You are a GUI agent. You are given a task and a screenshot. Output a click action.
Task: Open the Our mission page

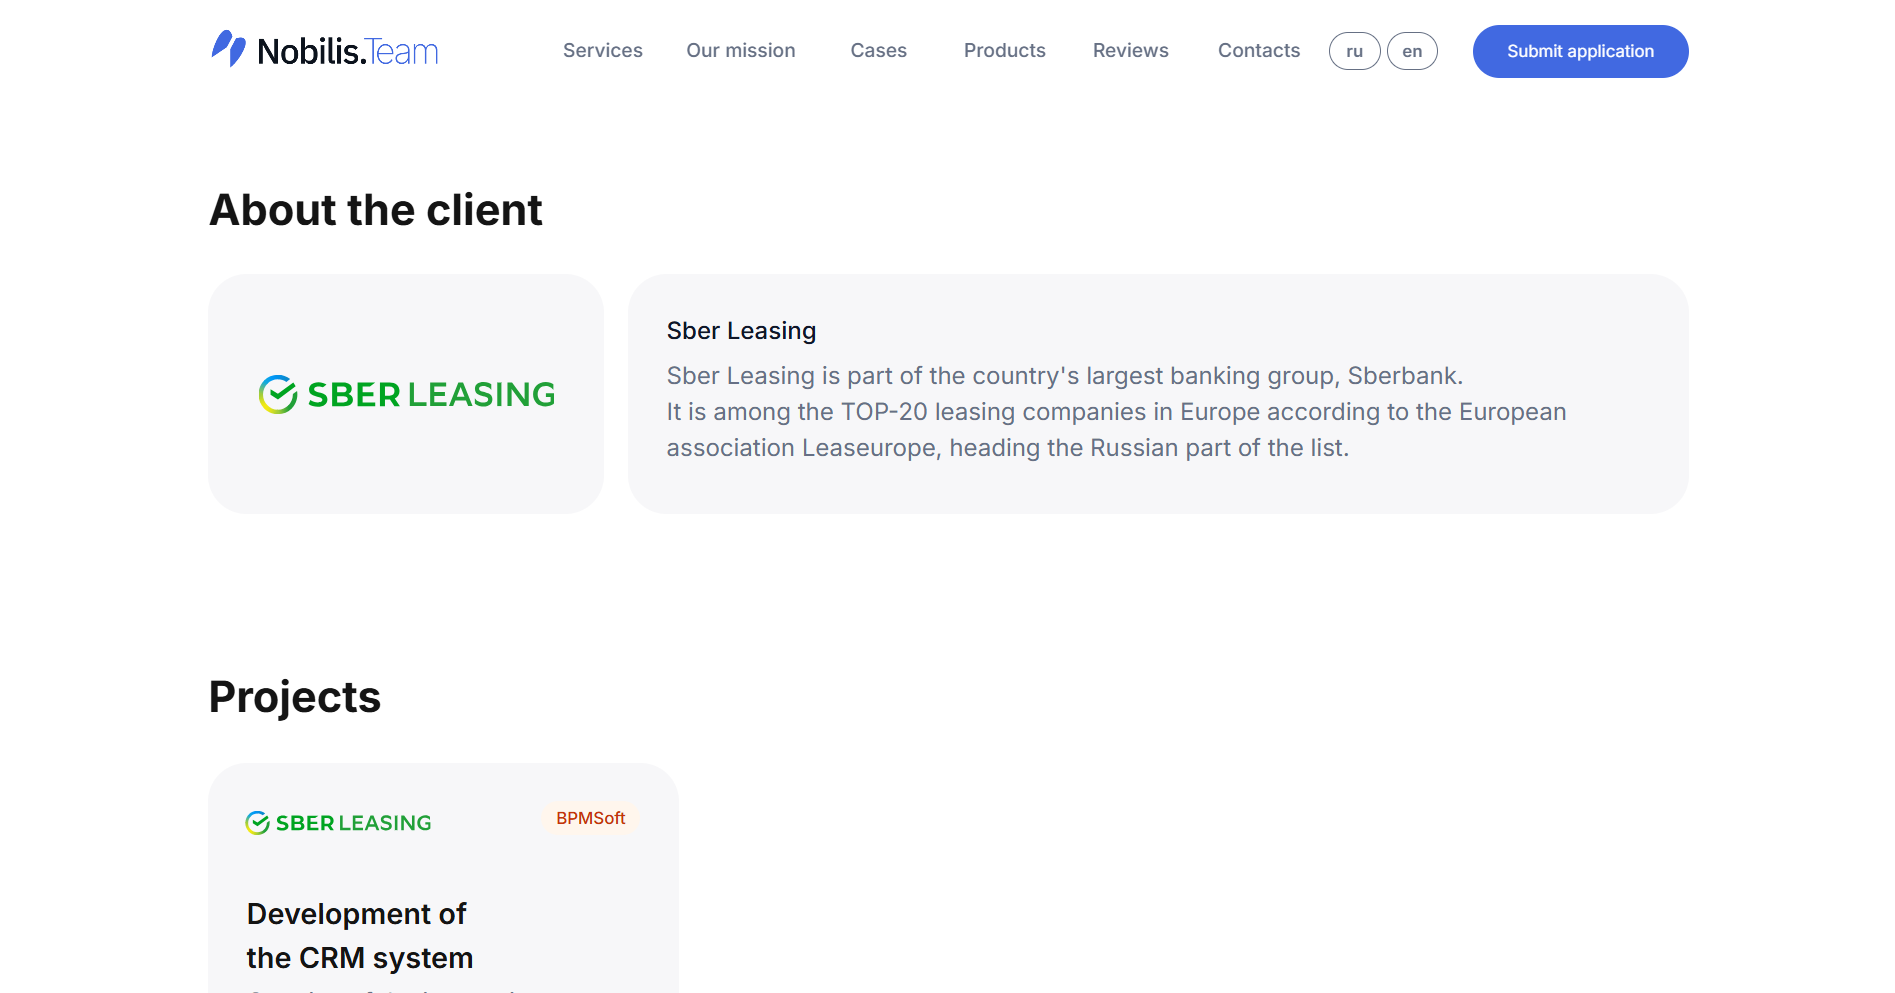(x=740, y=50)
